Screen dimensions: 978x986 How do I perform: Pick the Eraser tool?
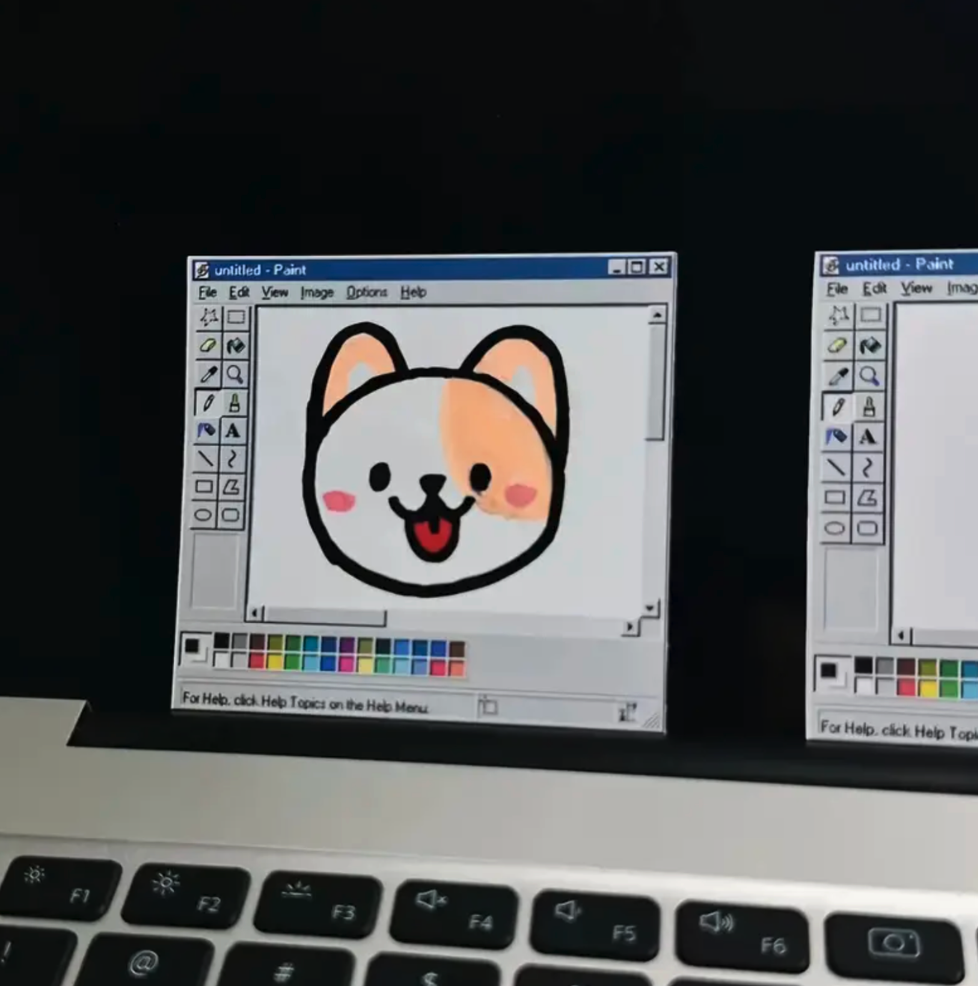210,345
